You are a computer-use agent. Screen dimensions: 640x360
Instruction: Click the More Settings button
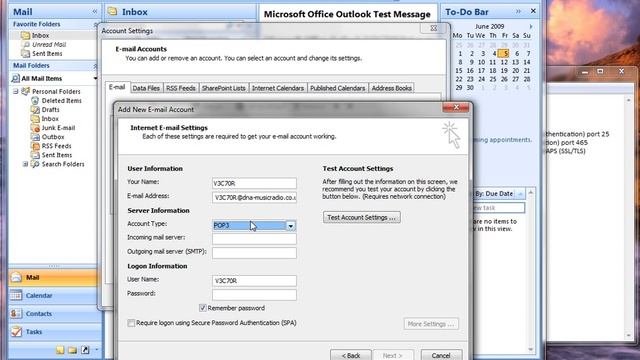[x=431, y=324]
